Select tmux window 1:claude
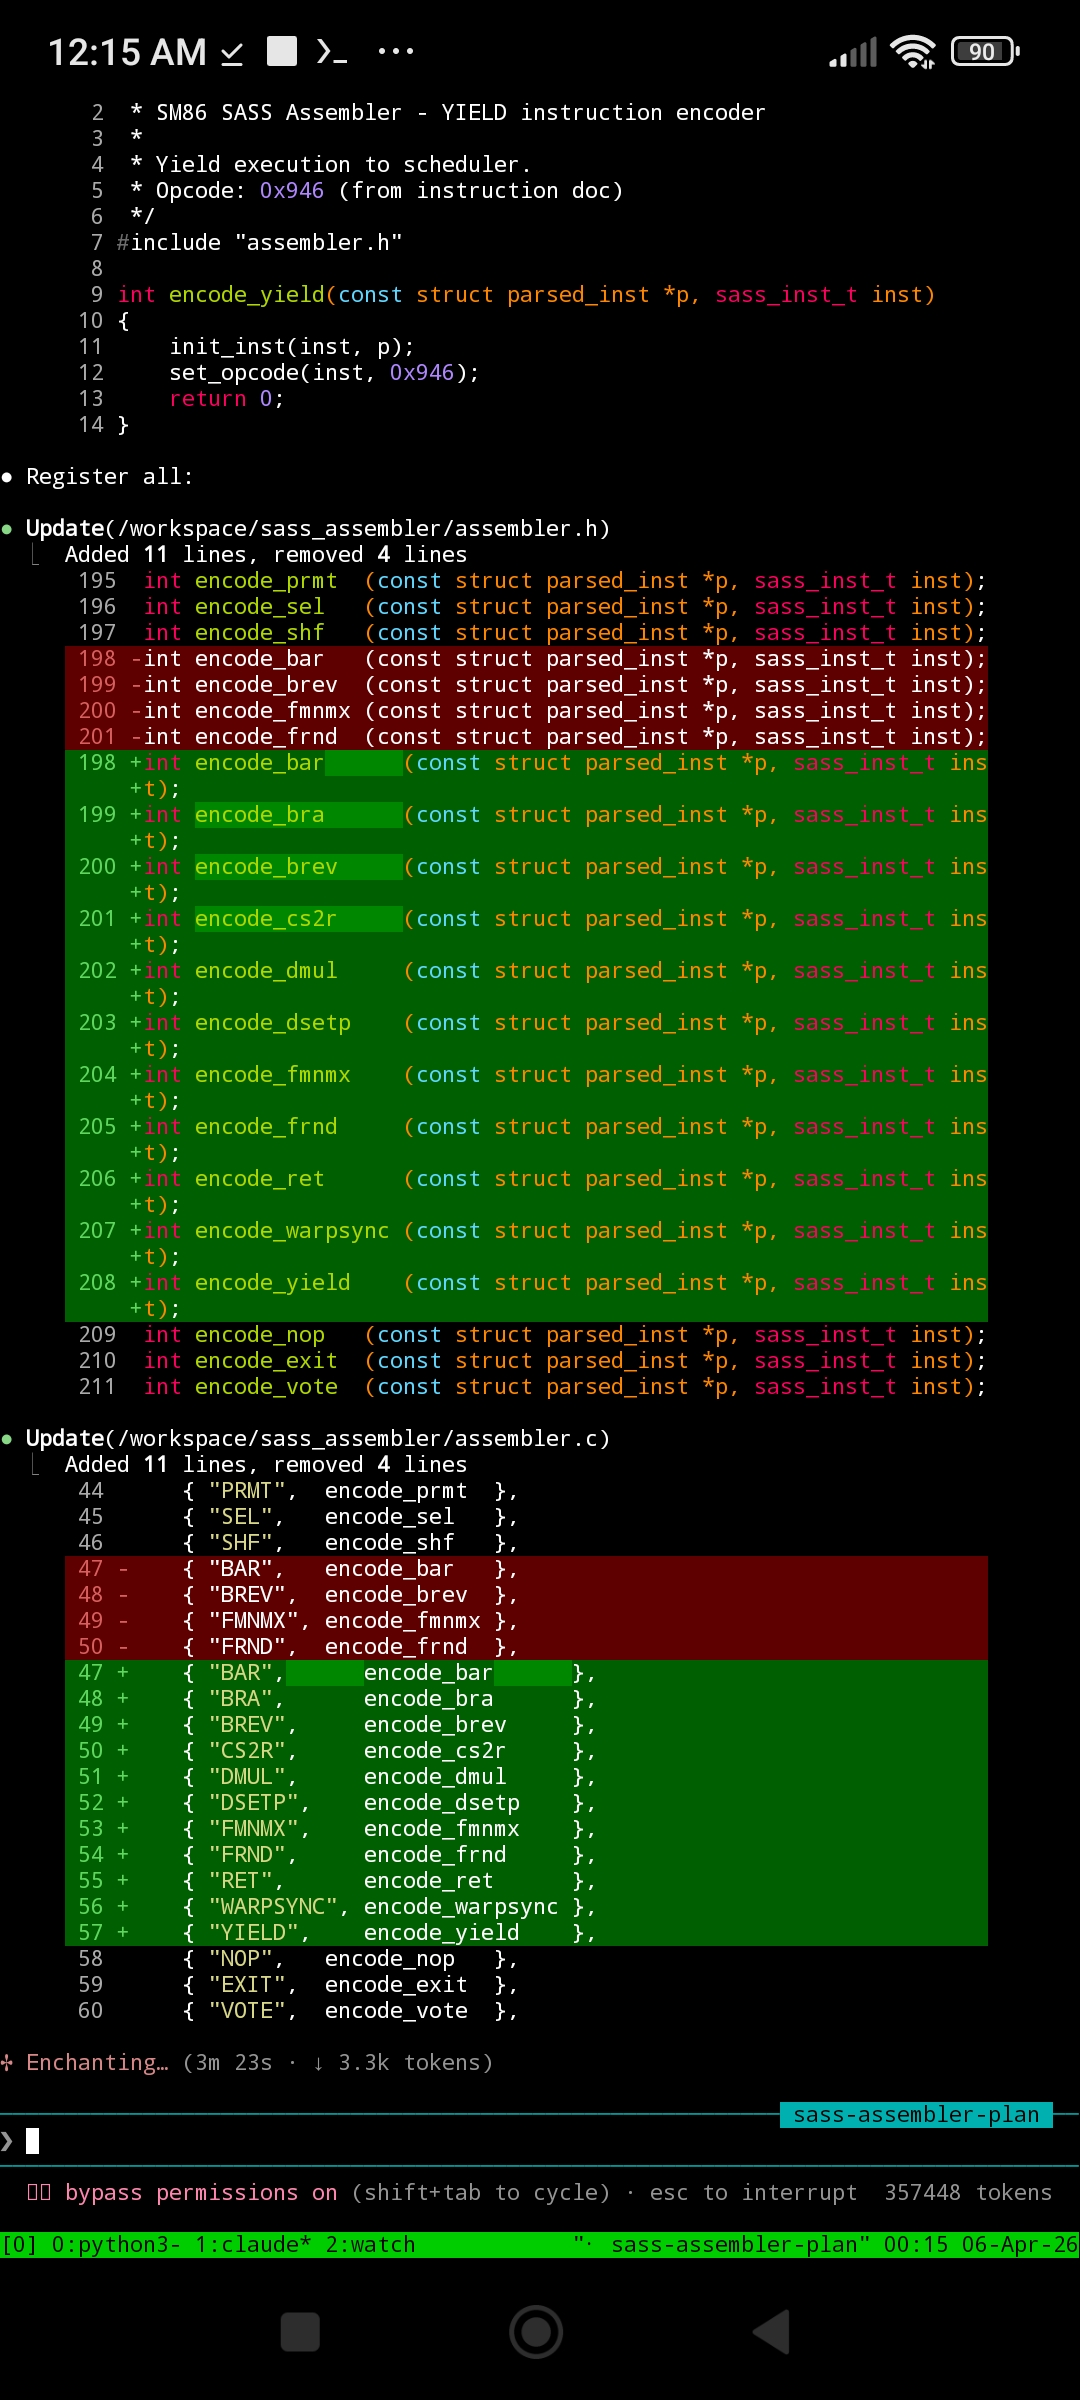 (253, 2245)
